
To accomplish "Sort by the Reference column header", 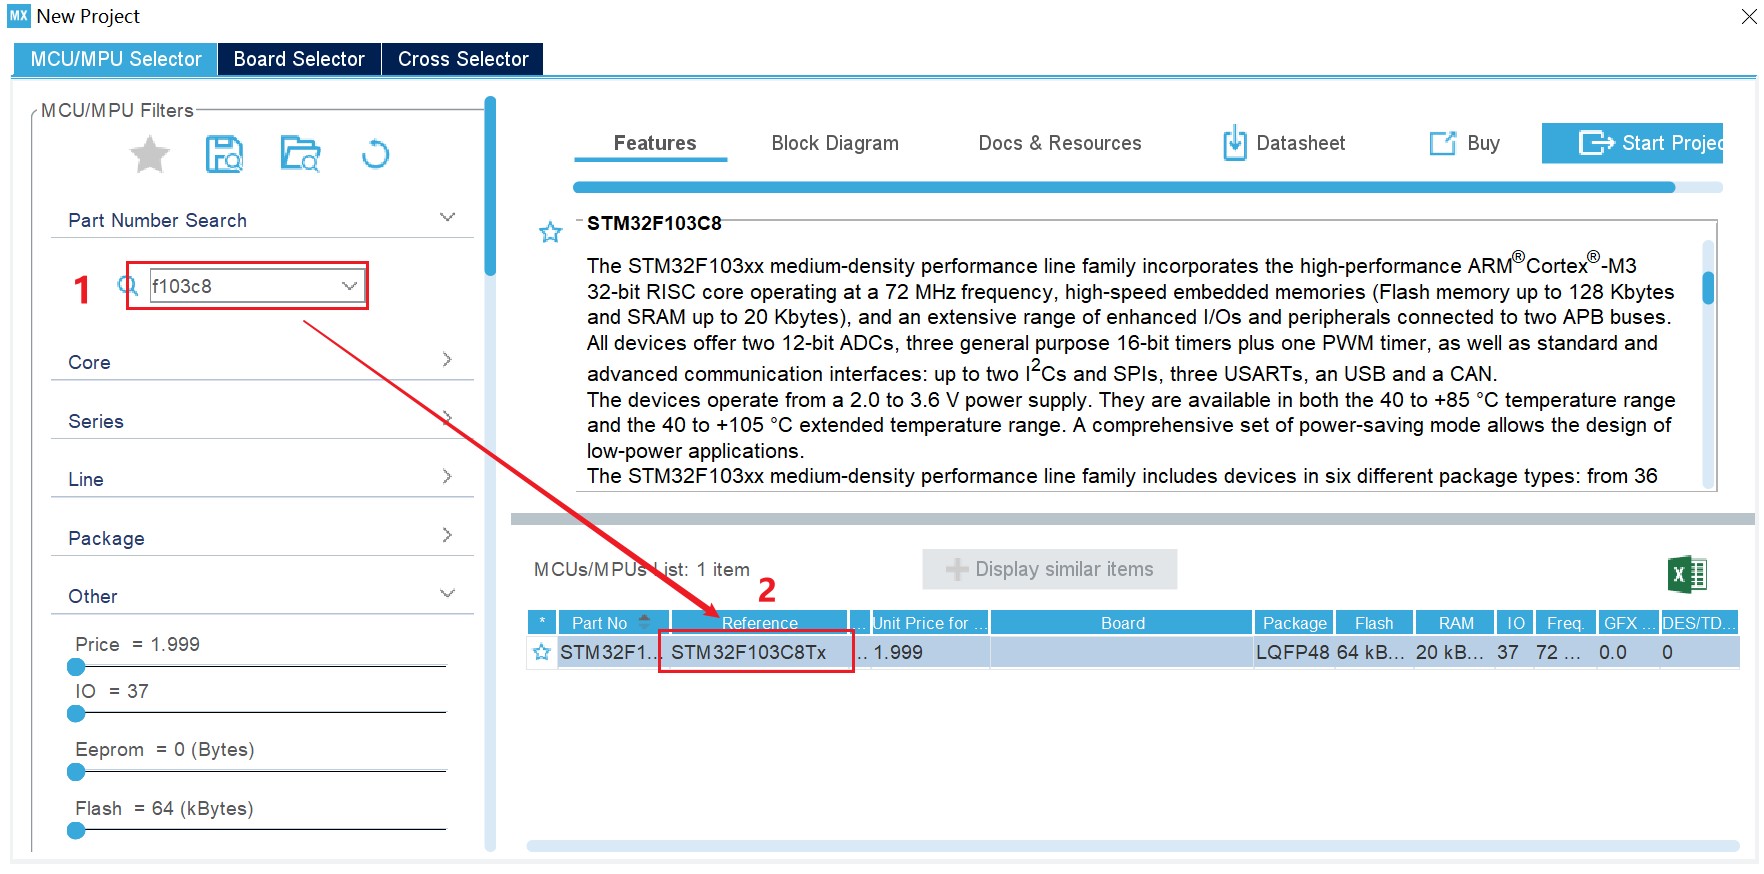I will point(759,622).
